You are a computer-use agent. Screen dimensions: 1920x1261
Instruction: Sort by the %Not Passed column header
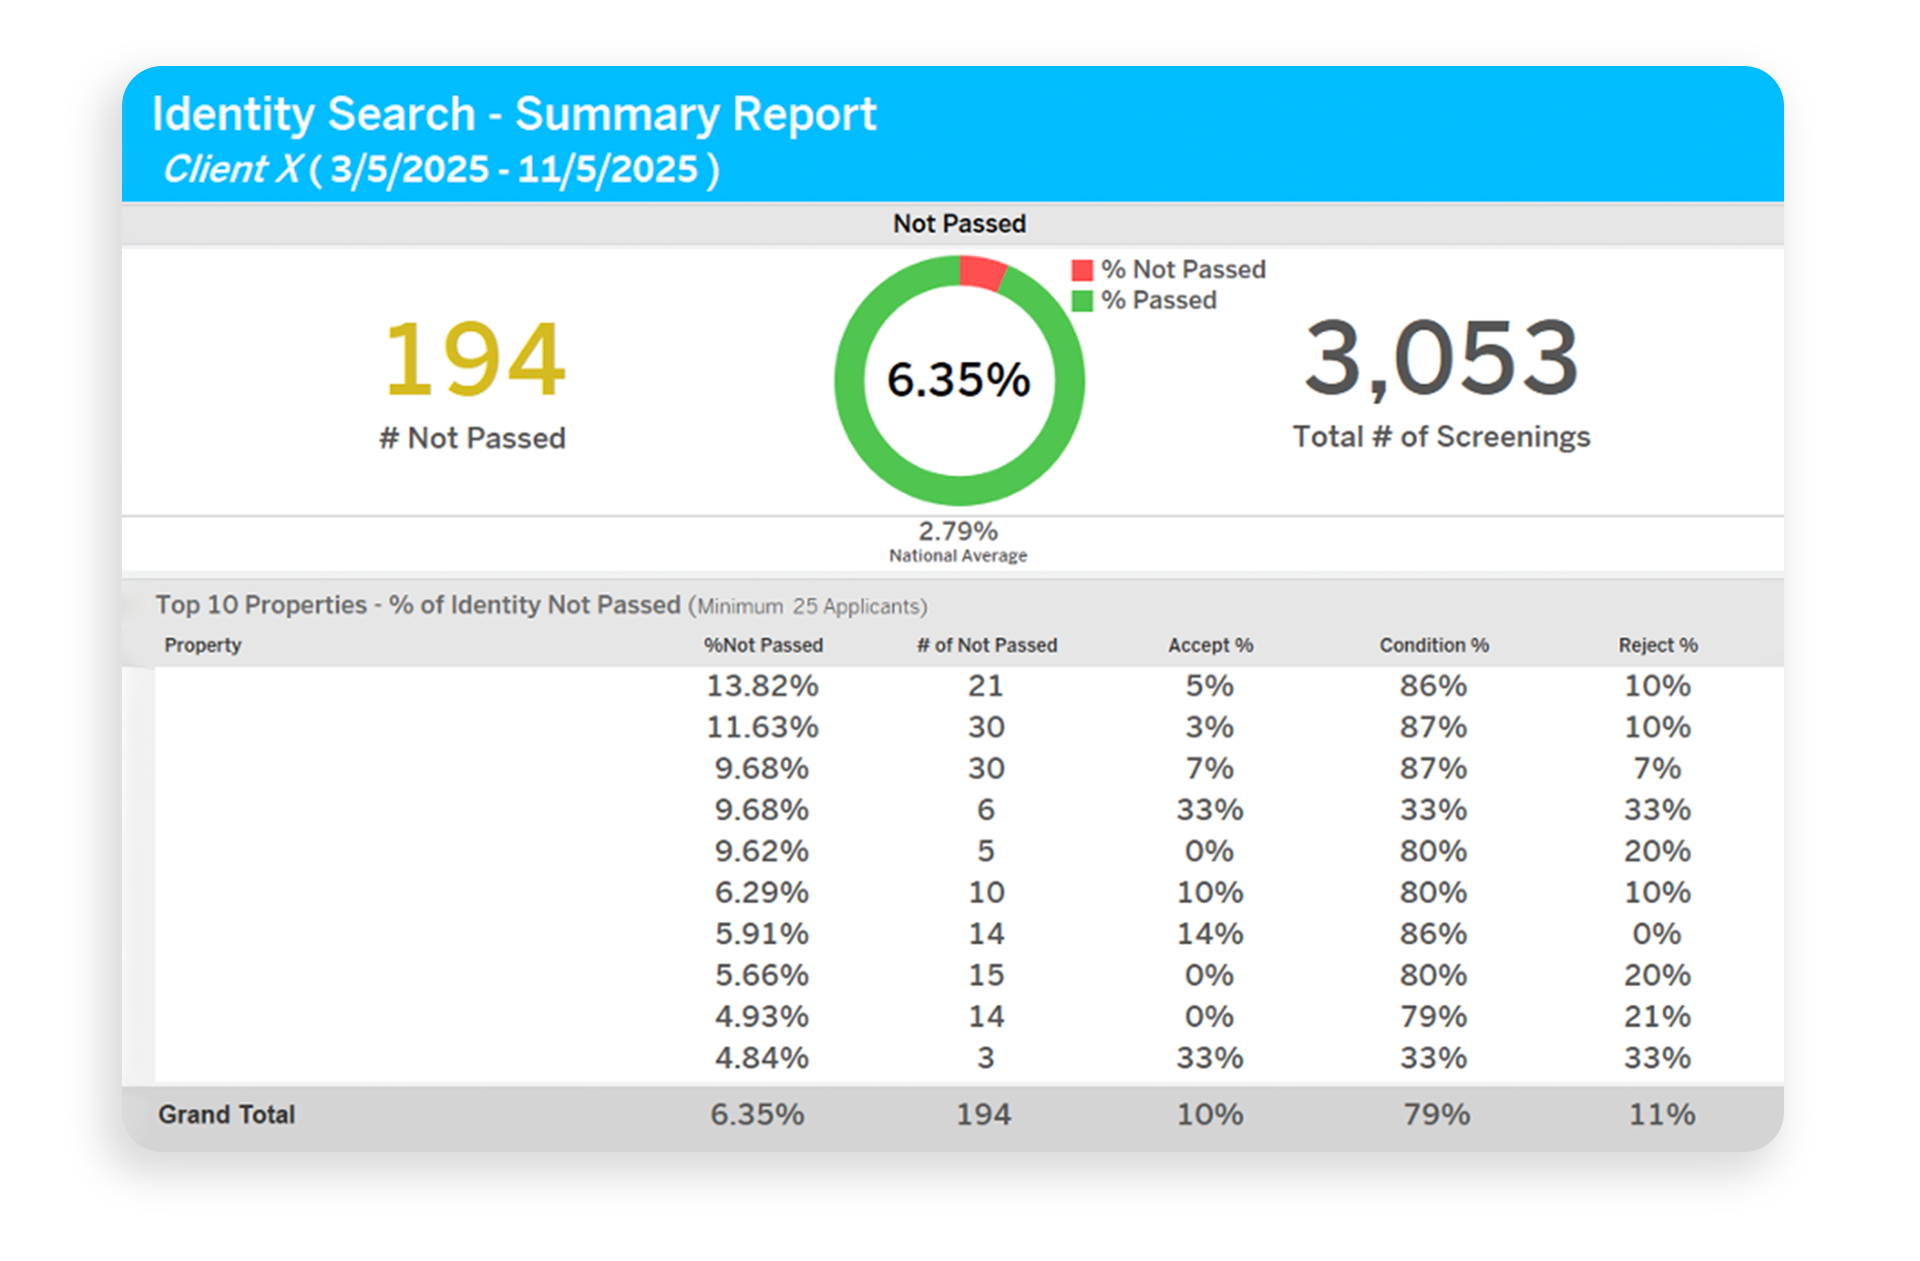763,645
